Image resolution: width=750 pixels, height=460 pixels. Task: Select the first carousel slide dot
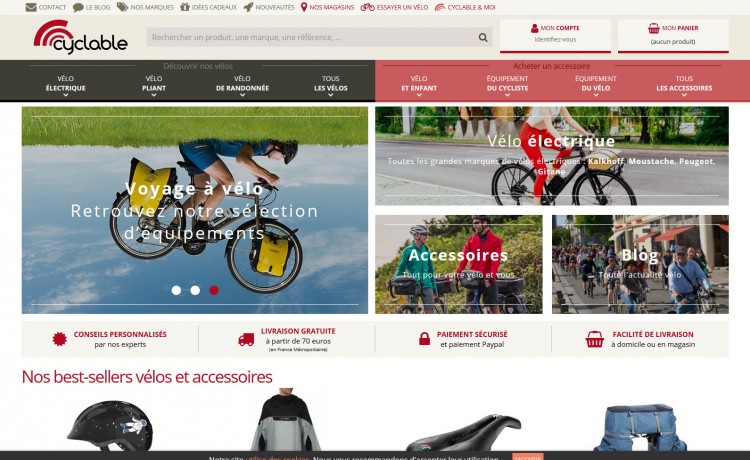pos(176,290)
